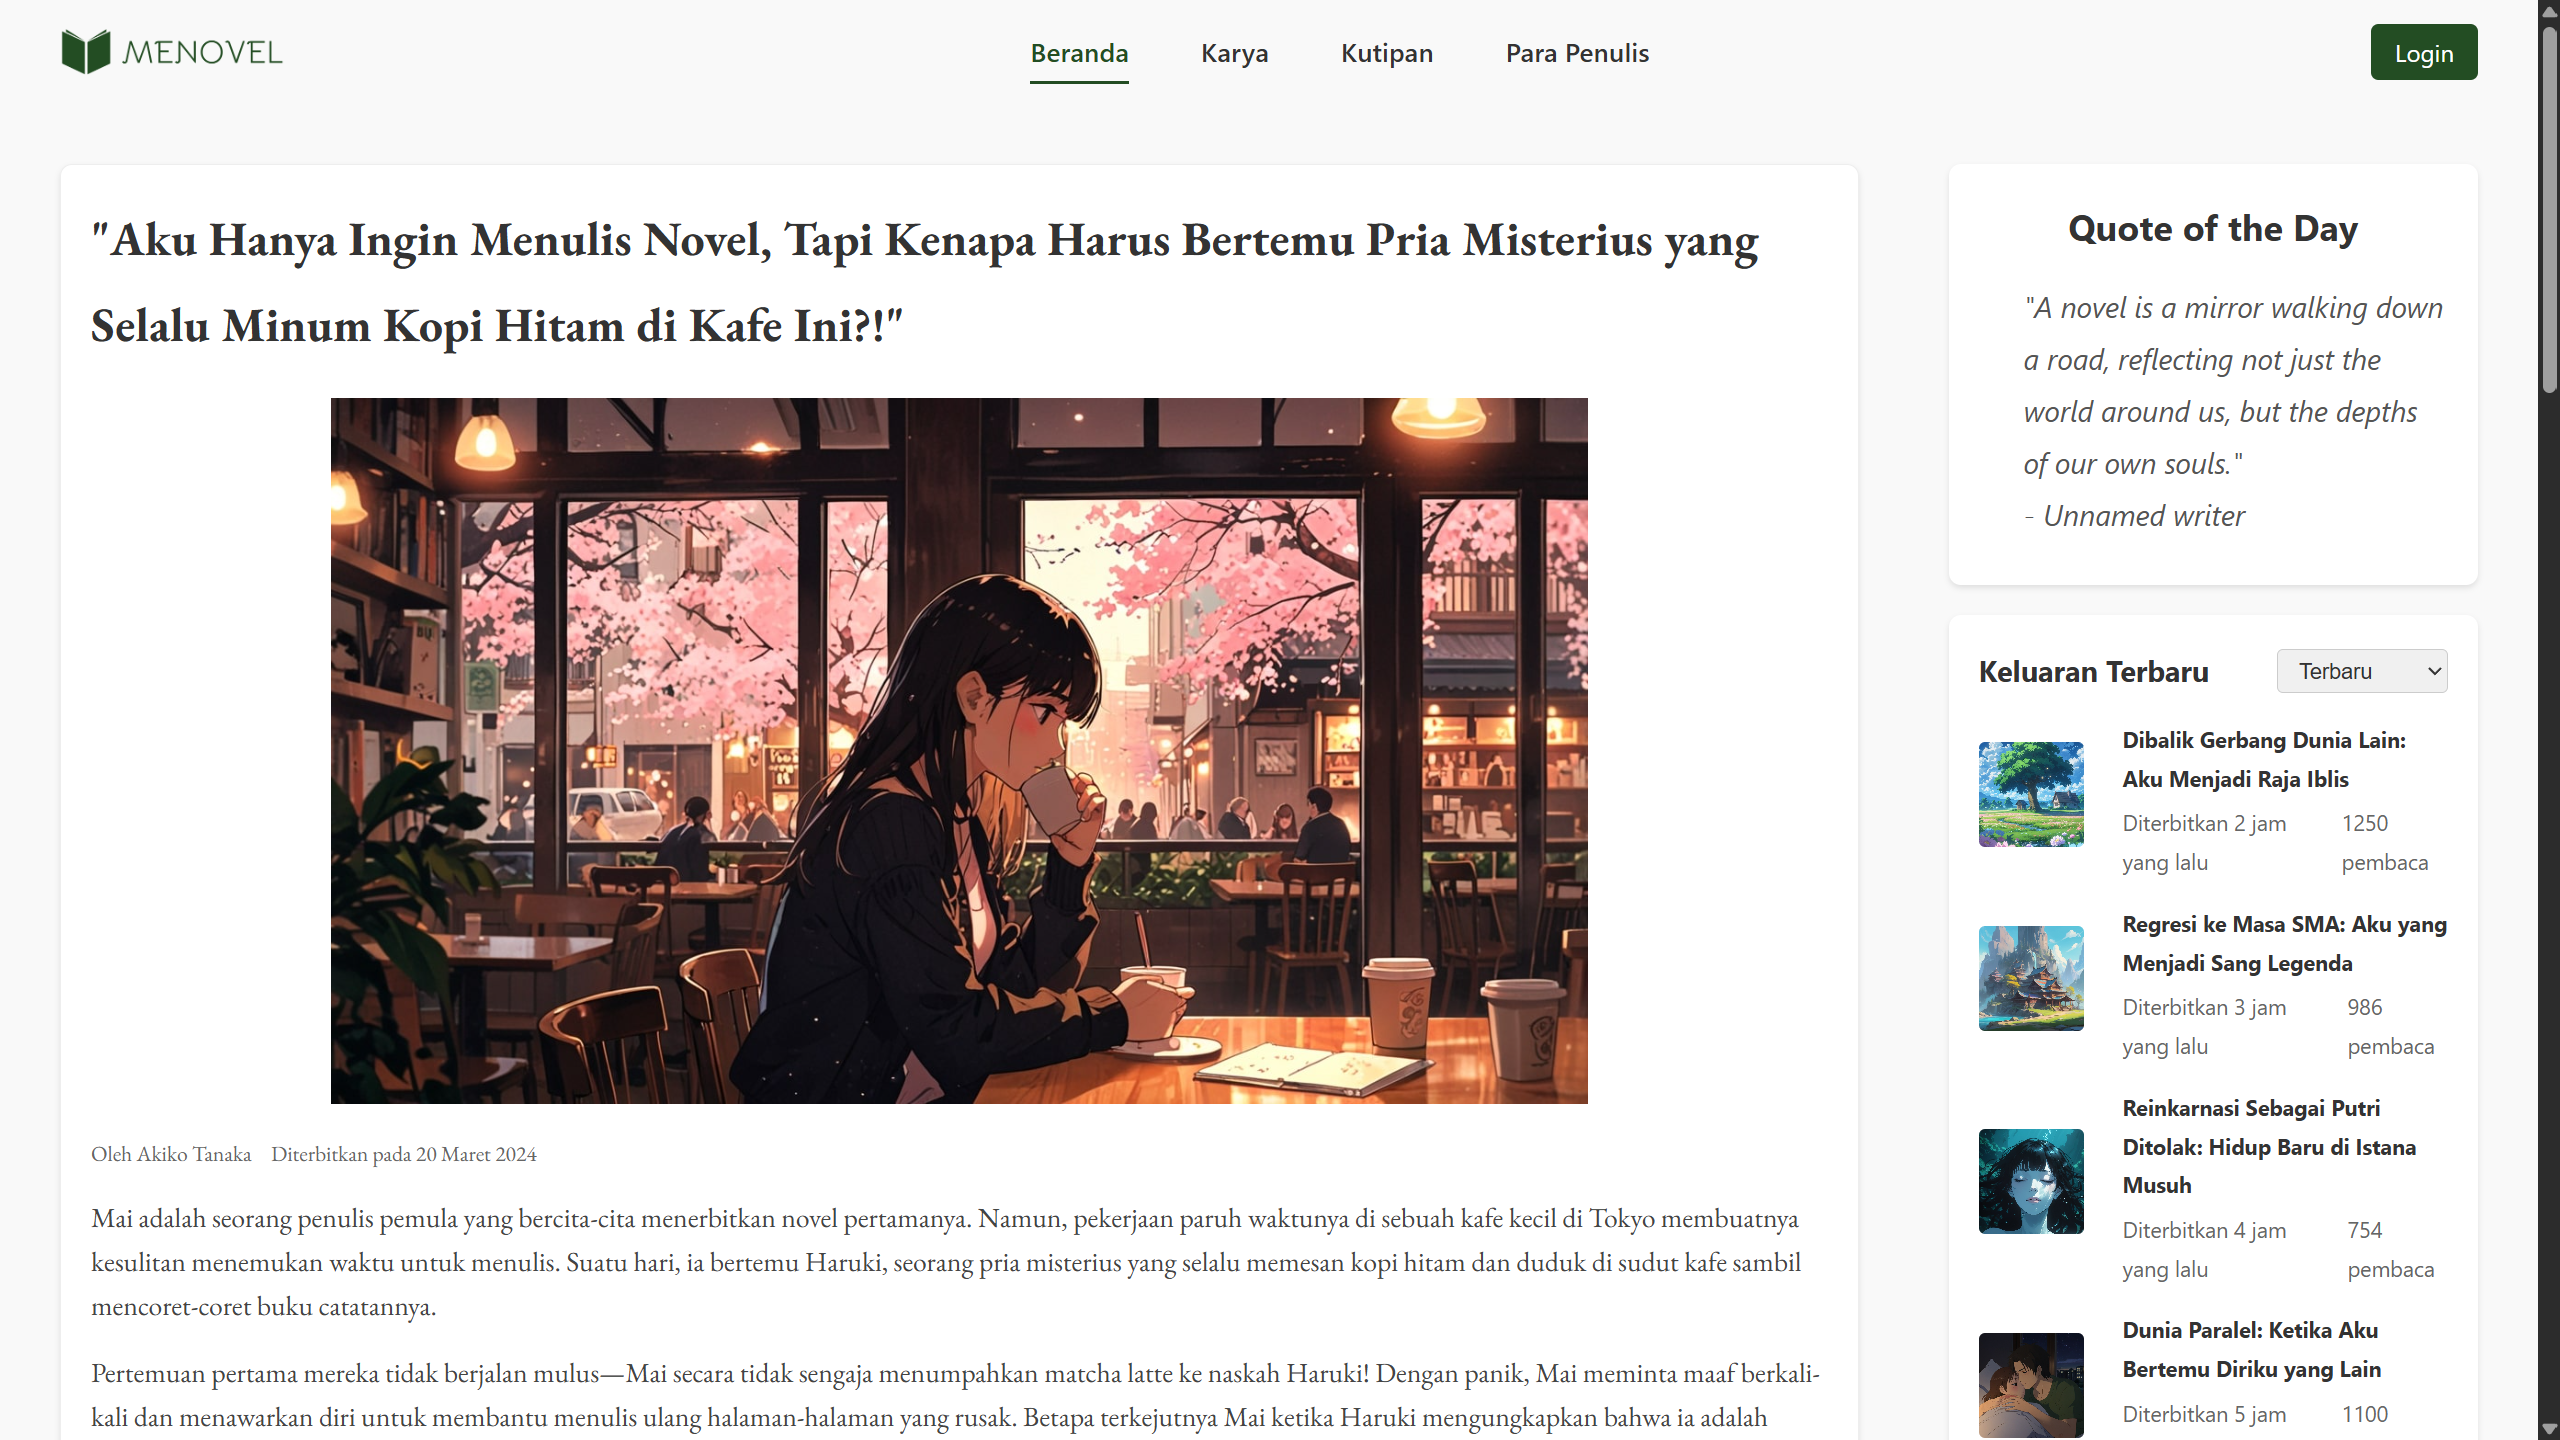Viewport: 2560px width, 1440px height.
Task: Select Para Penulis in navigation
Action: (1577, 53)
